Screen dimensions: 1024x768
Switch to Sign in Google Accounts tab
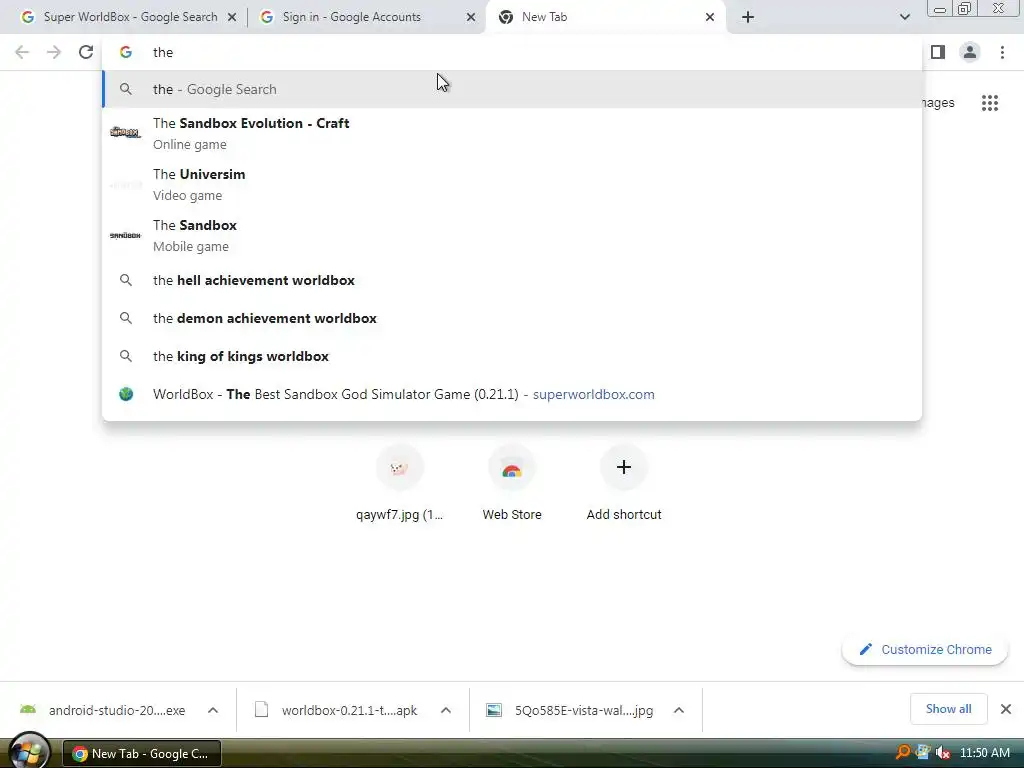tap(366, 17)
